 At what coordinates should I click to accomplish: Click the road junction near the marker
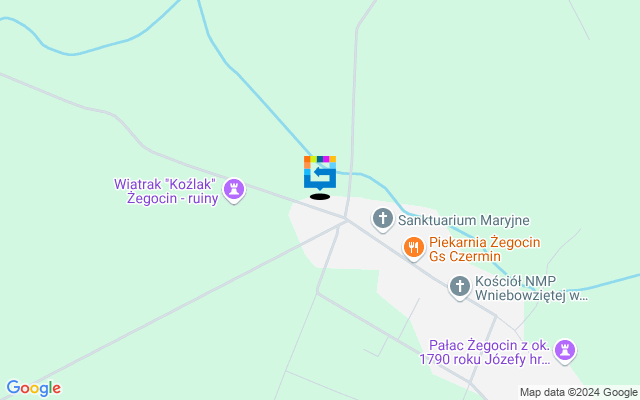click(x=346, y=220)
